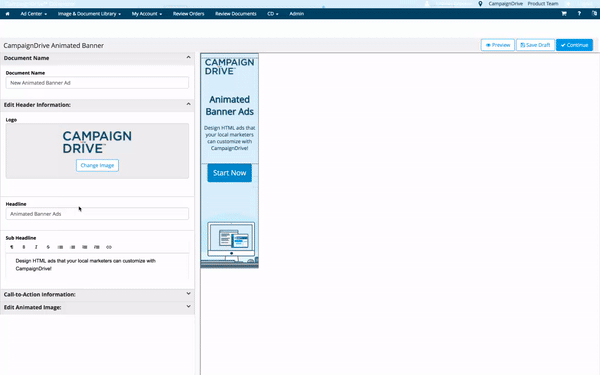Open the Ad Center menu
The width and height of the screenshot is (600, 375).
34,14
